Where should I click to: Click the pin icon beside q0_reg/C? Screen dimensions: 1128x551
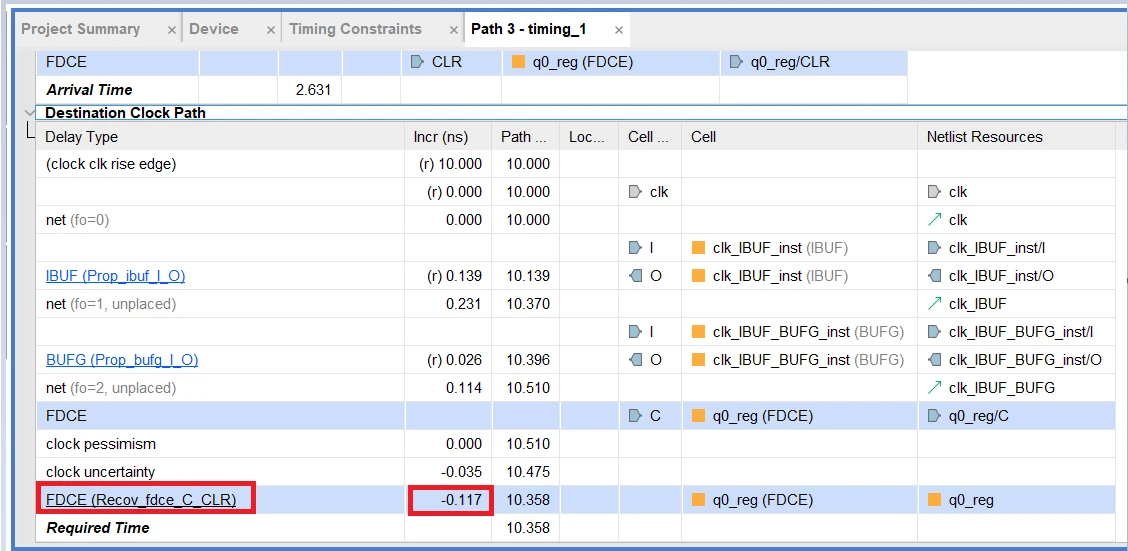coord(934,416)
